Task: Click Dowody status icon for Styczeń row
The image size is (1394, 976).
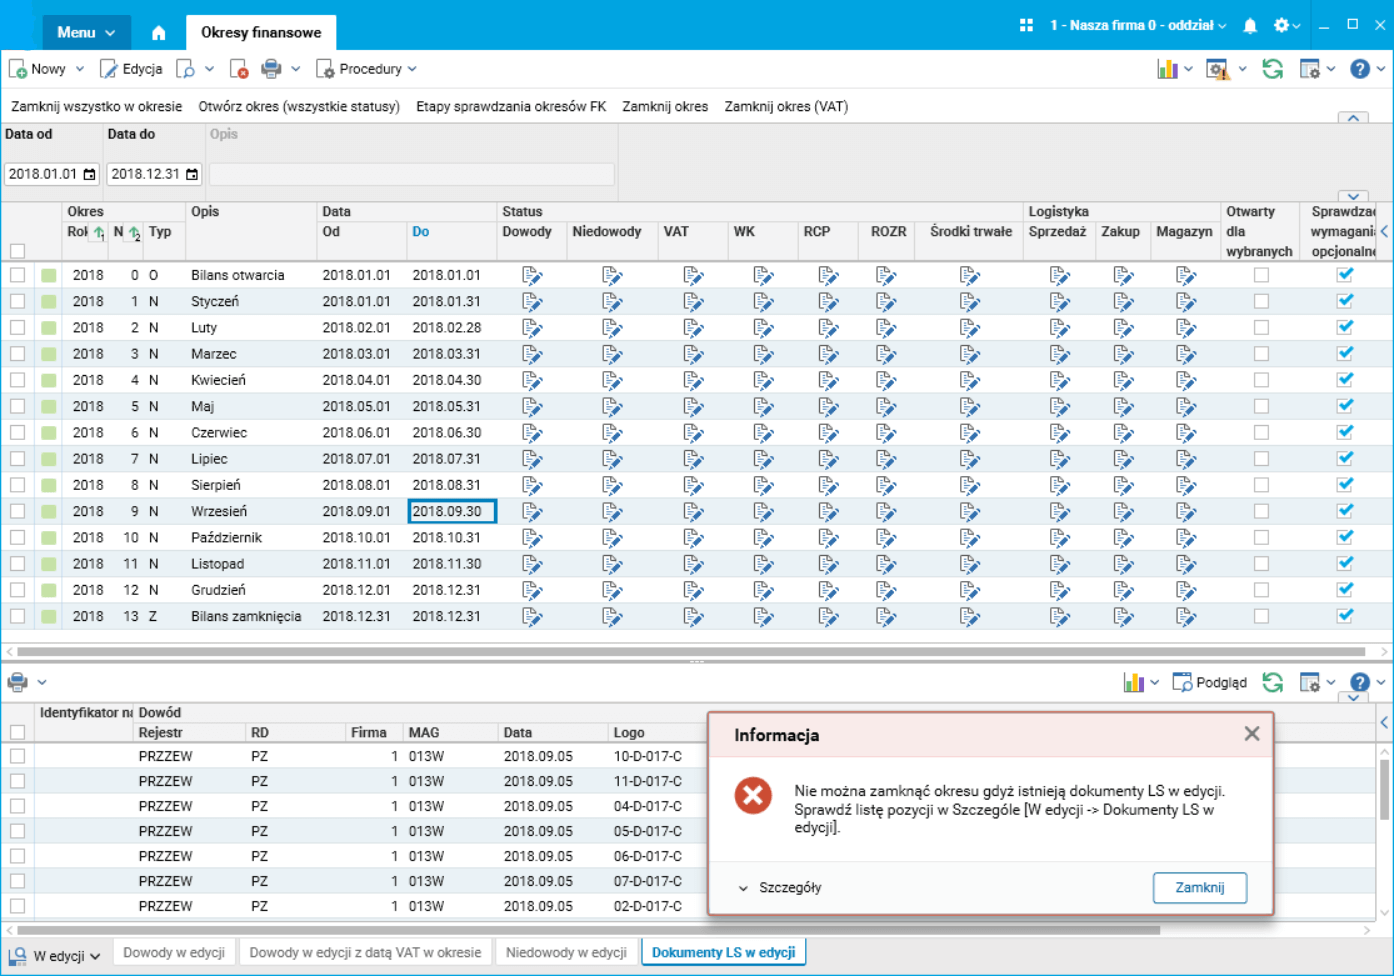Action: tap(531, 301)
